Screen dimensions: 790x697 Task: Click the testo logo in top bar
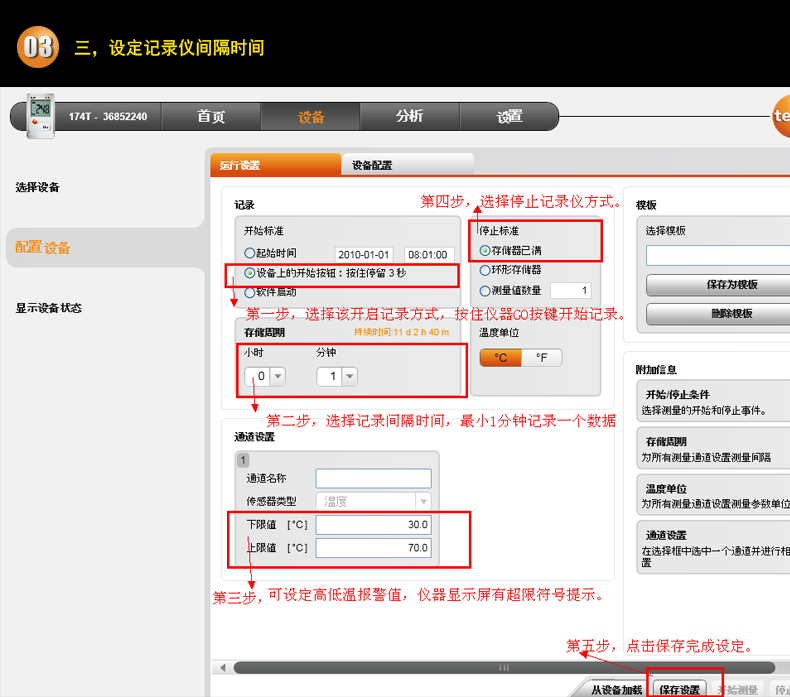point(780,116)
